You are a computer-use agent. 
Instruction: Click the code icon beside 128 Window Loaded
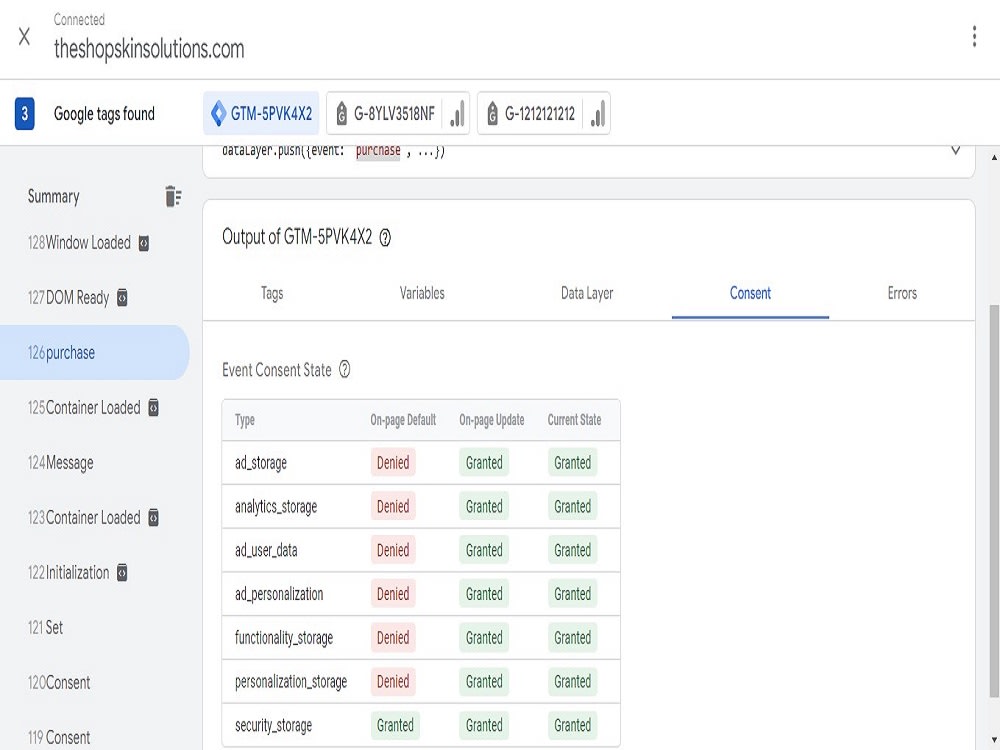pos(144,244)
